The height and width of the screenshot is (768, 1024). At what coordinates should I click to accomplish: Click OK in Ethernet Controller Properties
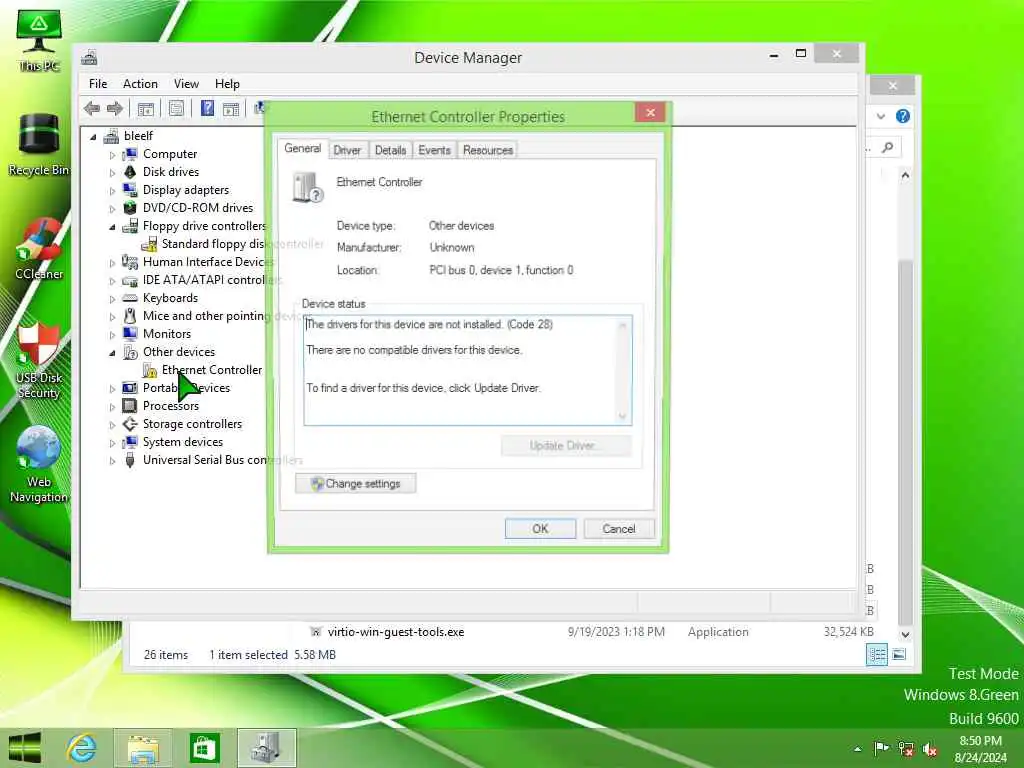click(x=540, y=528)
